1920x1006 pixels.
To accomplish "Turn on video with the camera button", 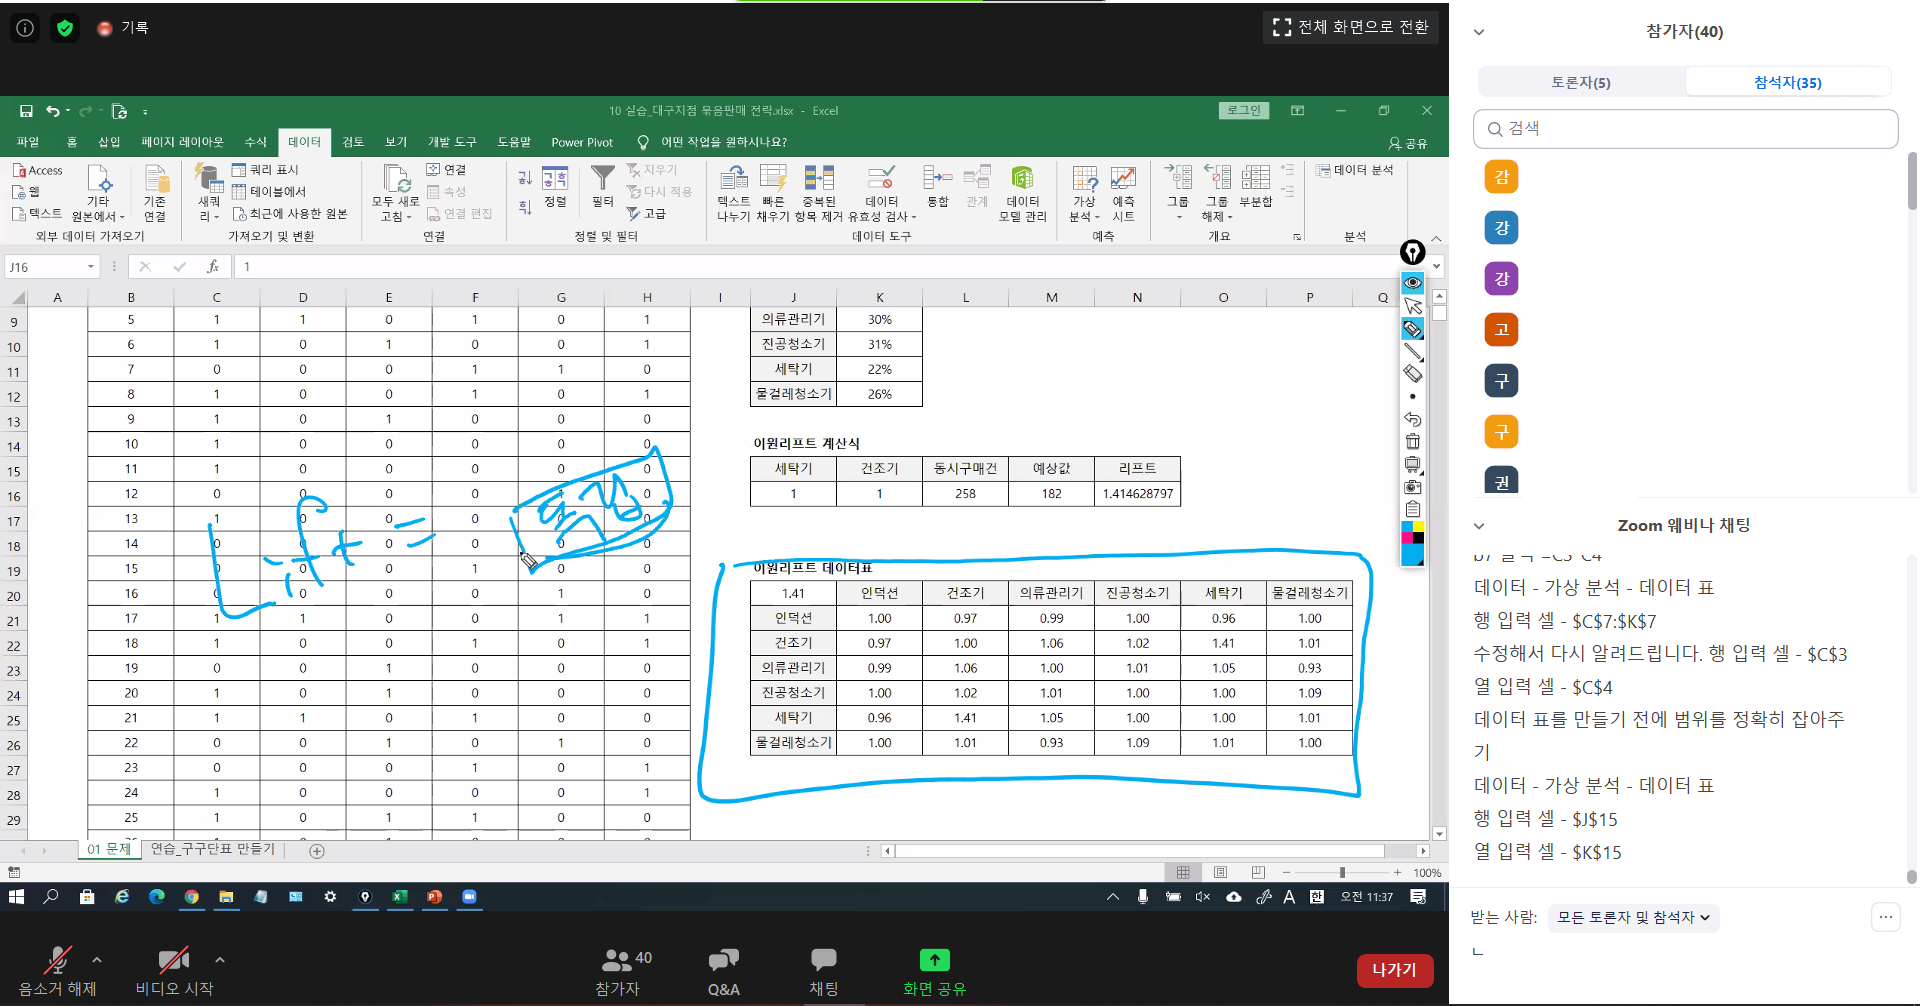I will 173,961.
